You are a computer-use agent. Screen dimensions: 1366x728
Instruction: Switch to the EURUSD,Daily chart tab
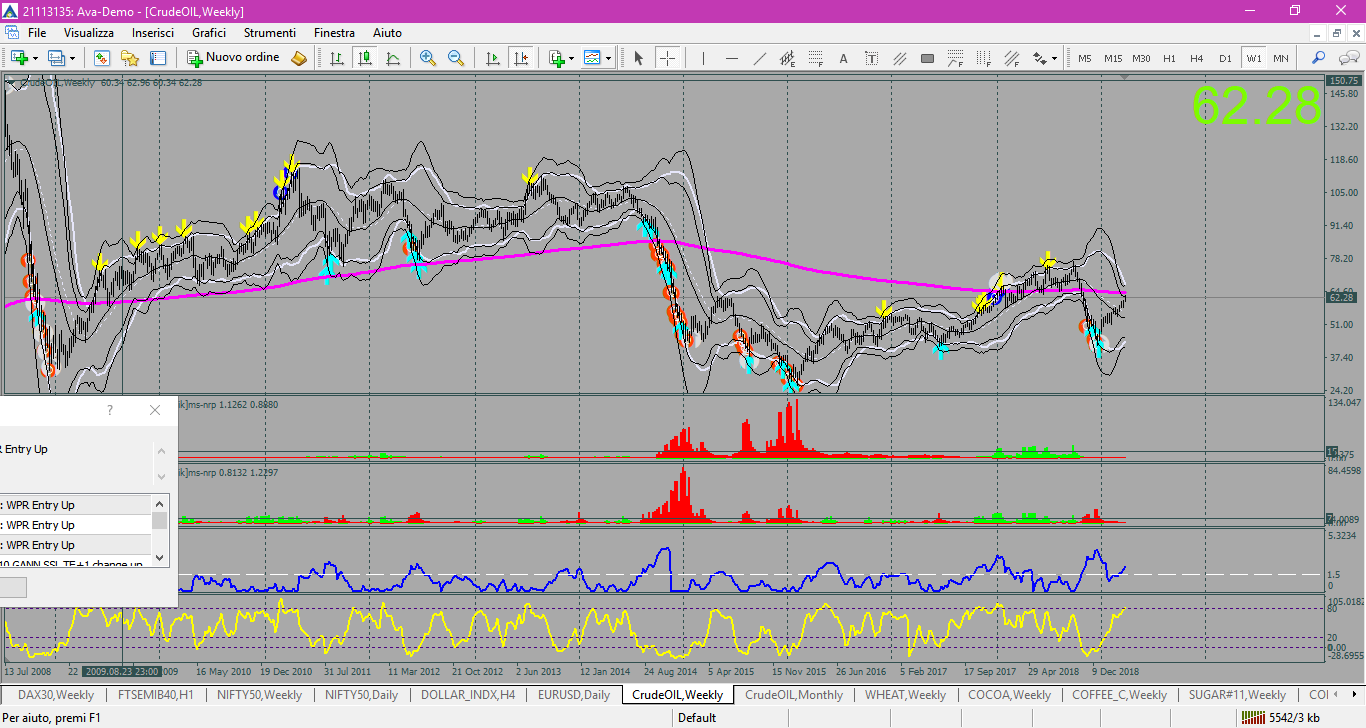pos(574,695)
